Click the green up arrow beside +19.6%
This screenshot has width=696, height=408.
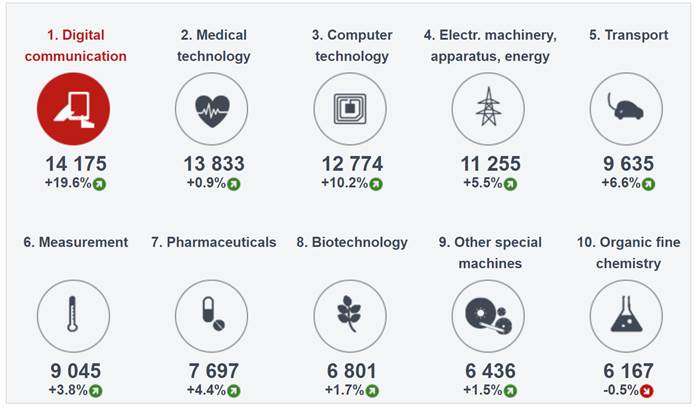point(99,184)
